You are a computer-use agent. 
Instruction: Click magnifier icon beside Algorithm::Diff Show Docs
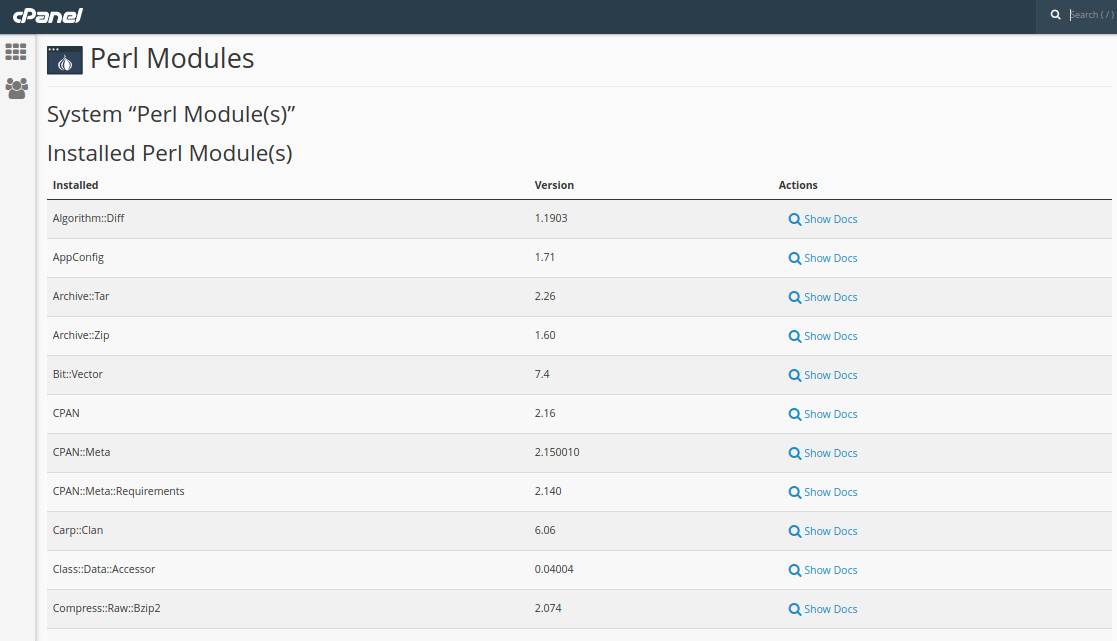[795, 219]
